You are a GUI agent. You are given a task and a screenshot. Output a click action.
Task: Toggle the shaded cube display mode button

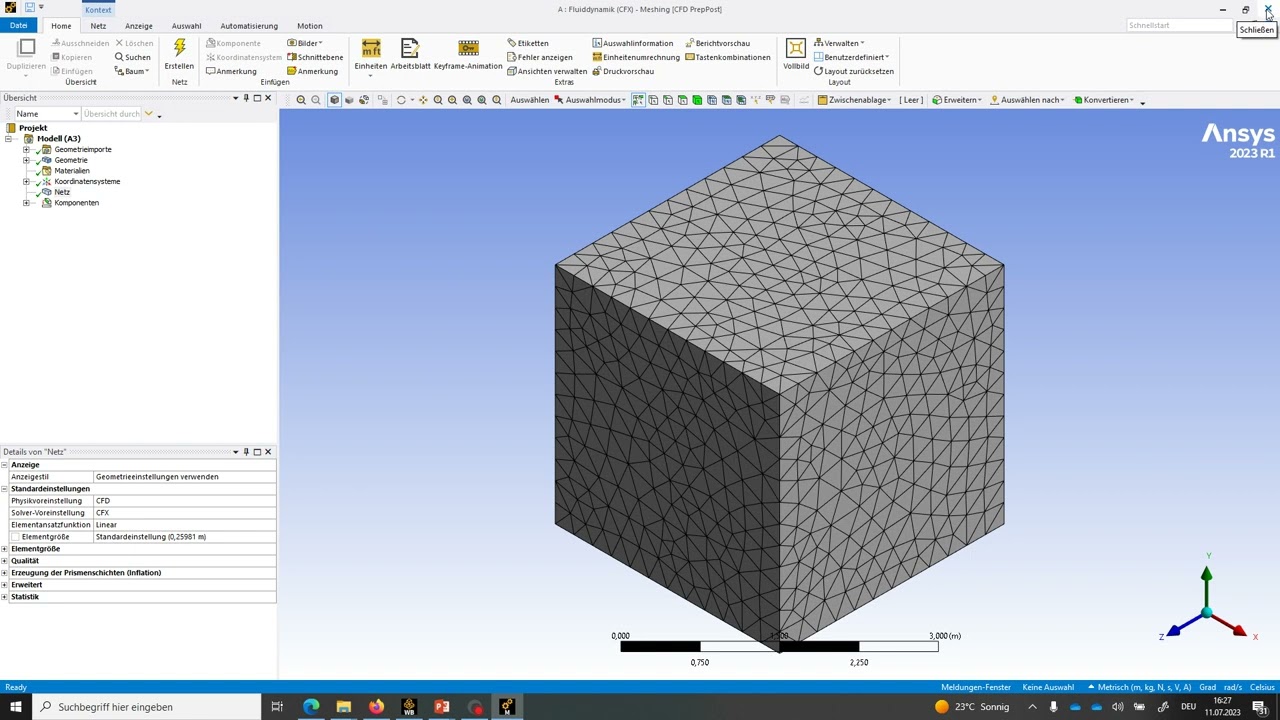pos(335,100)
